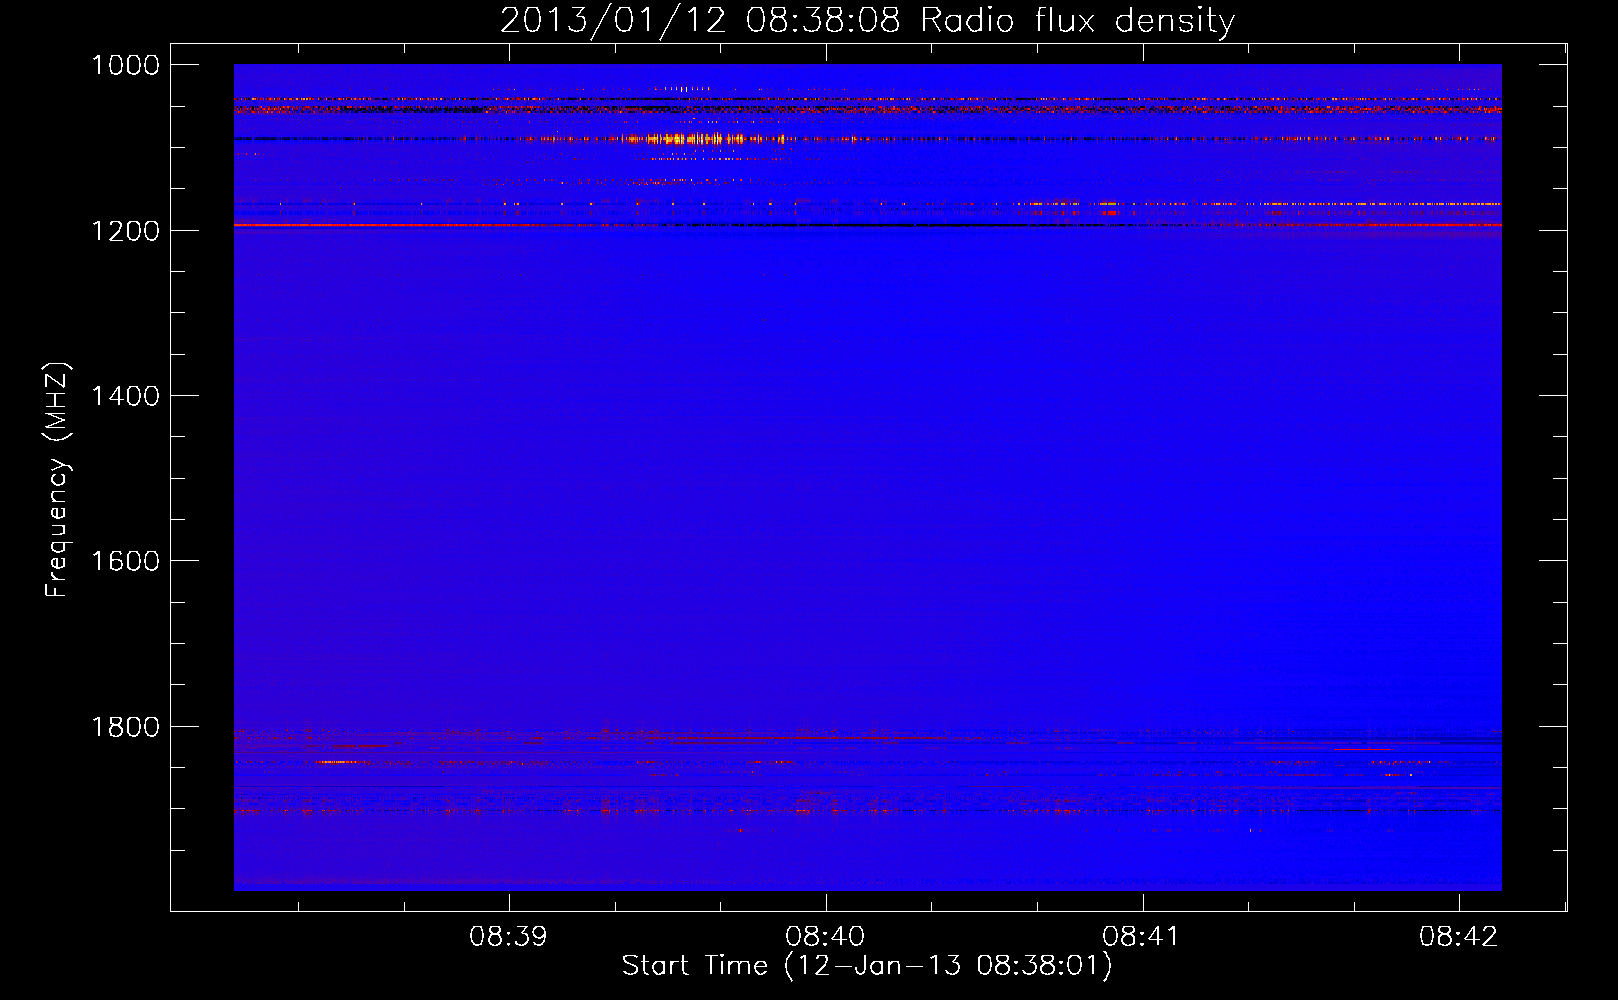Click the "Start Time (12-Jan-13 08:38:01)" label

pos(866,966)
